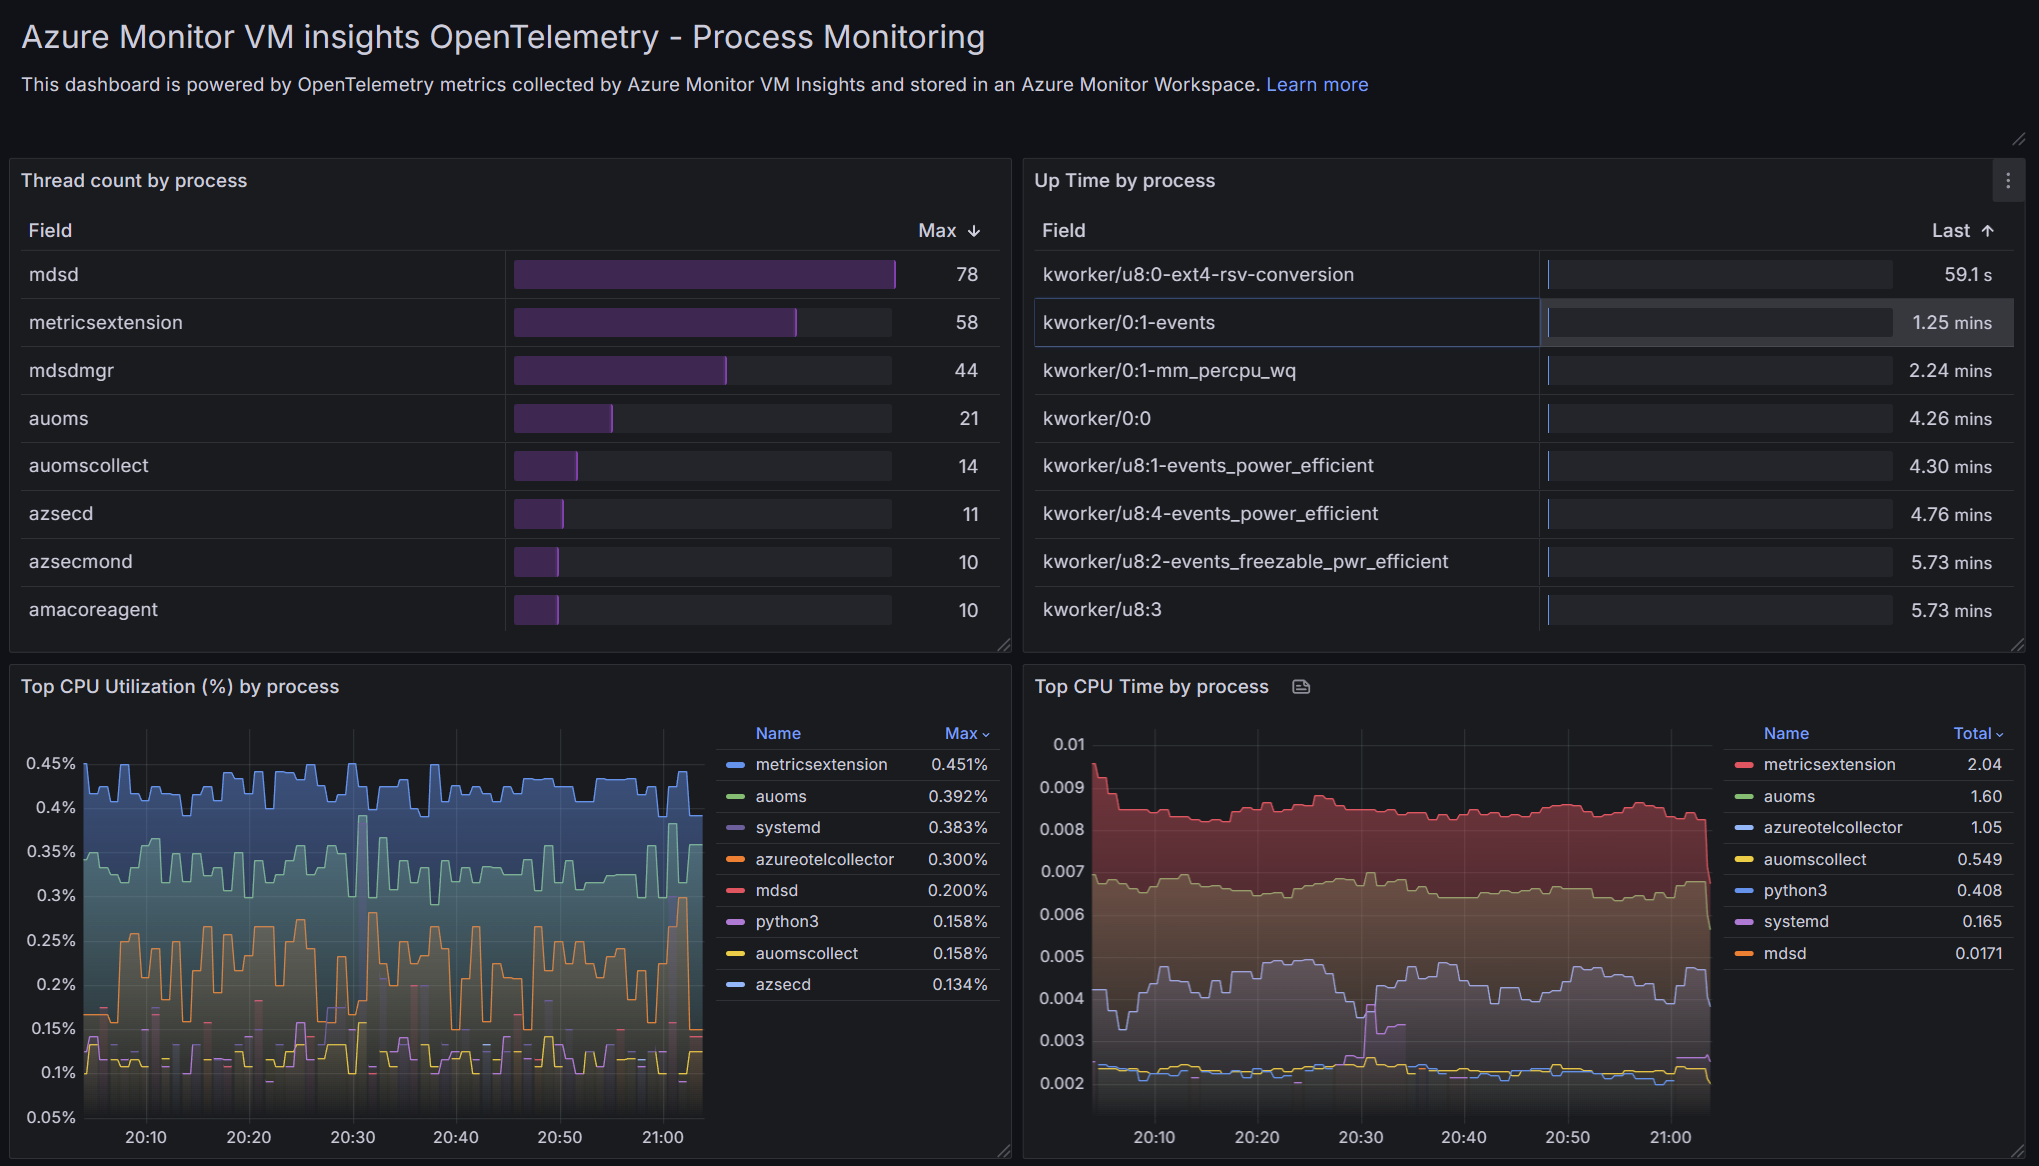Sort CPU Utilization legend by Name

[777, 734]
